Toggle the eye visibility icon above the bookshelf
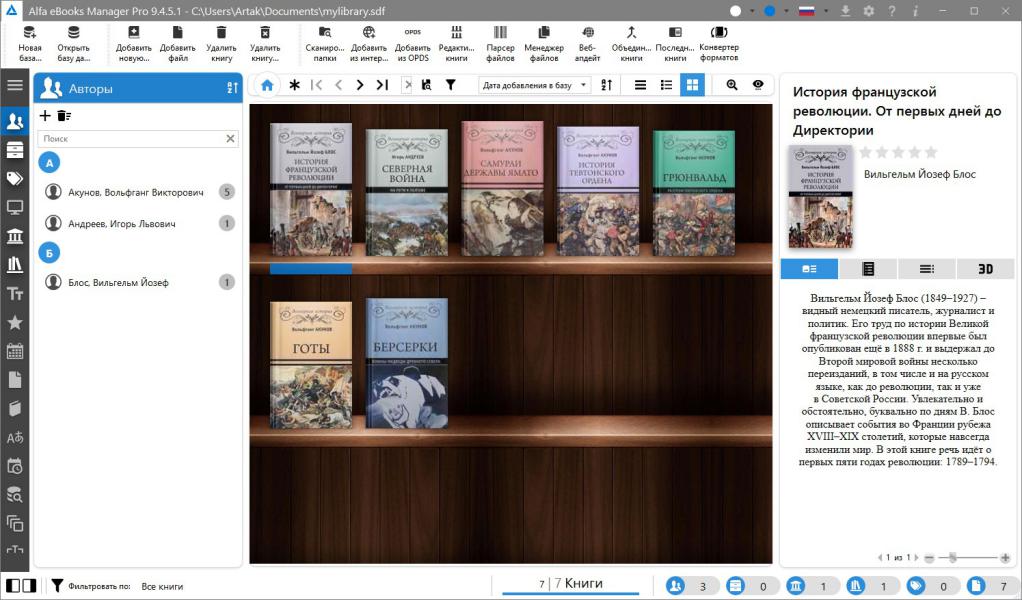1022x600 pixels. click(x=758, y=85)
